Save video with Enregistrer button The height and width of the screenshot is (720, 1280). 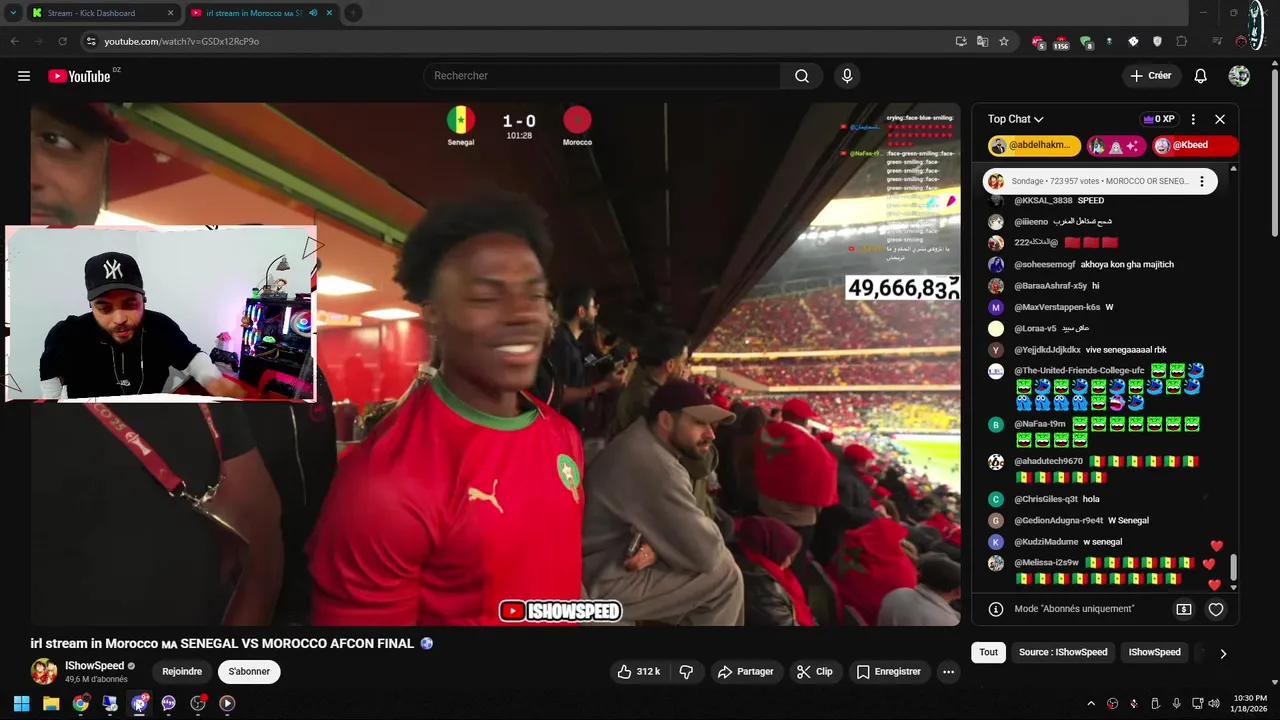pos(889,672)
